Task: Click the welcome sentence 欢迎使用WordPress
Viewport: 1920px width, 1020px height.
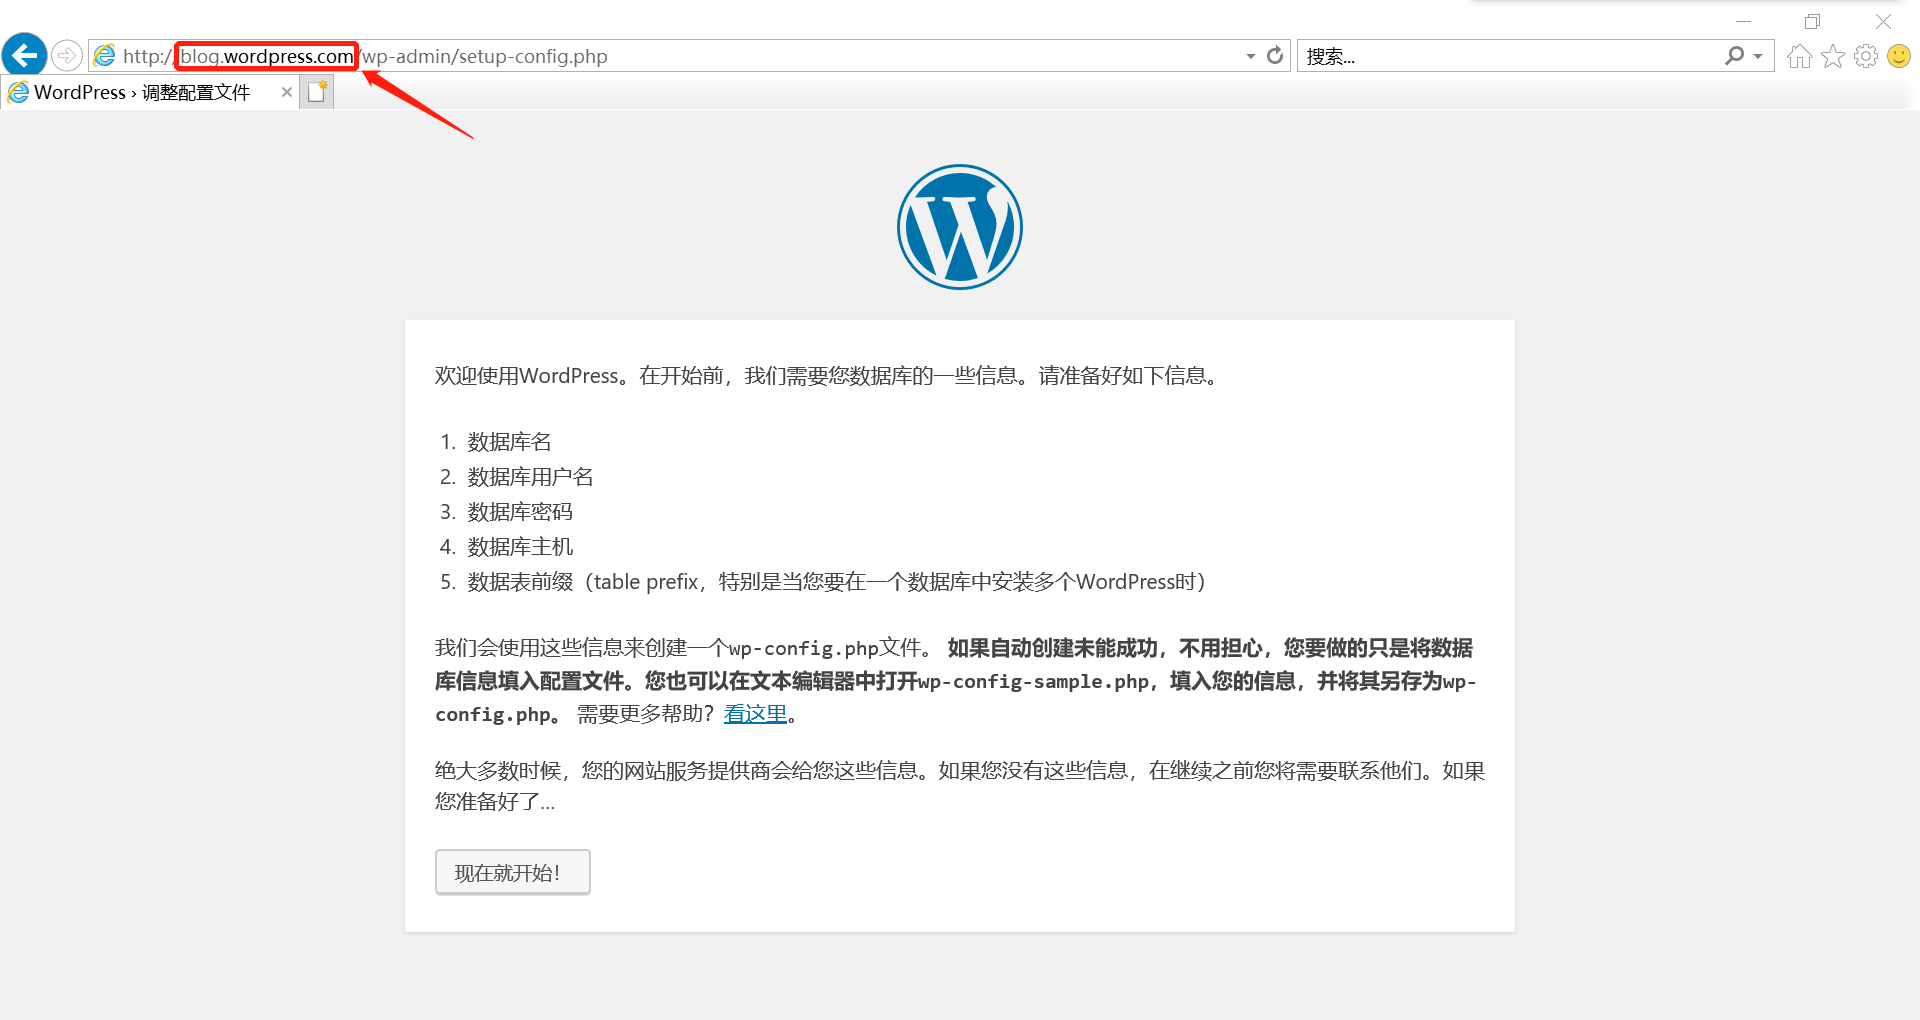Action: pyautogui.click(x=826, y=376)
